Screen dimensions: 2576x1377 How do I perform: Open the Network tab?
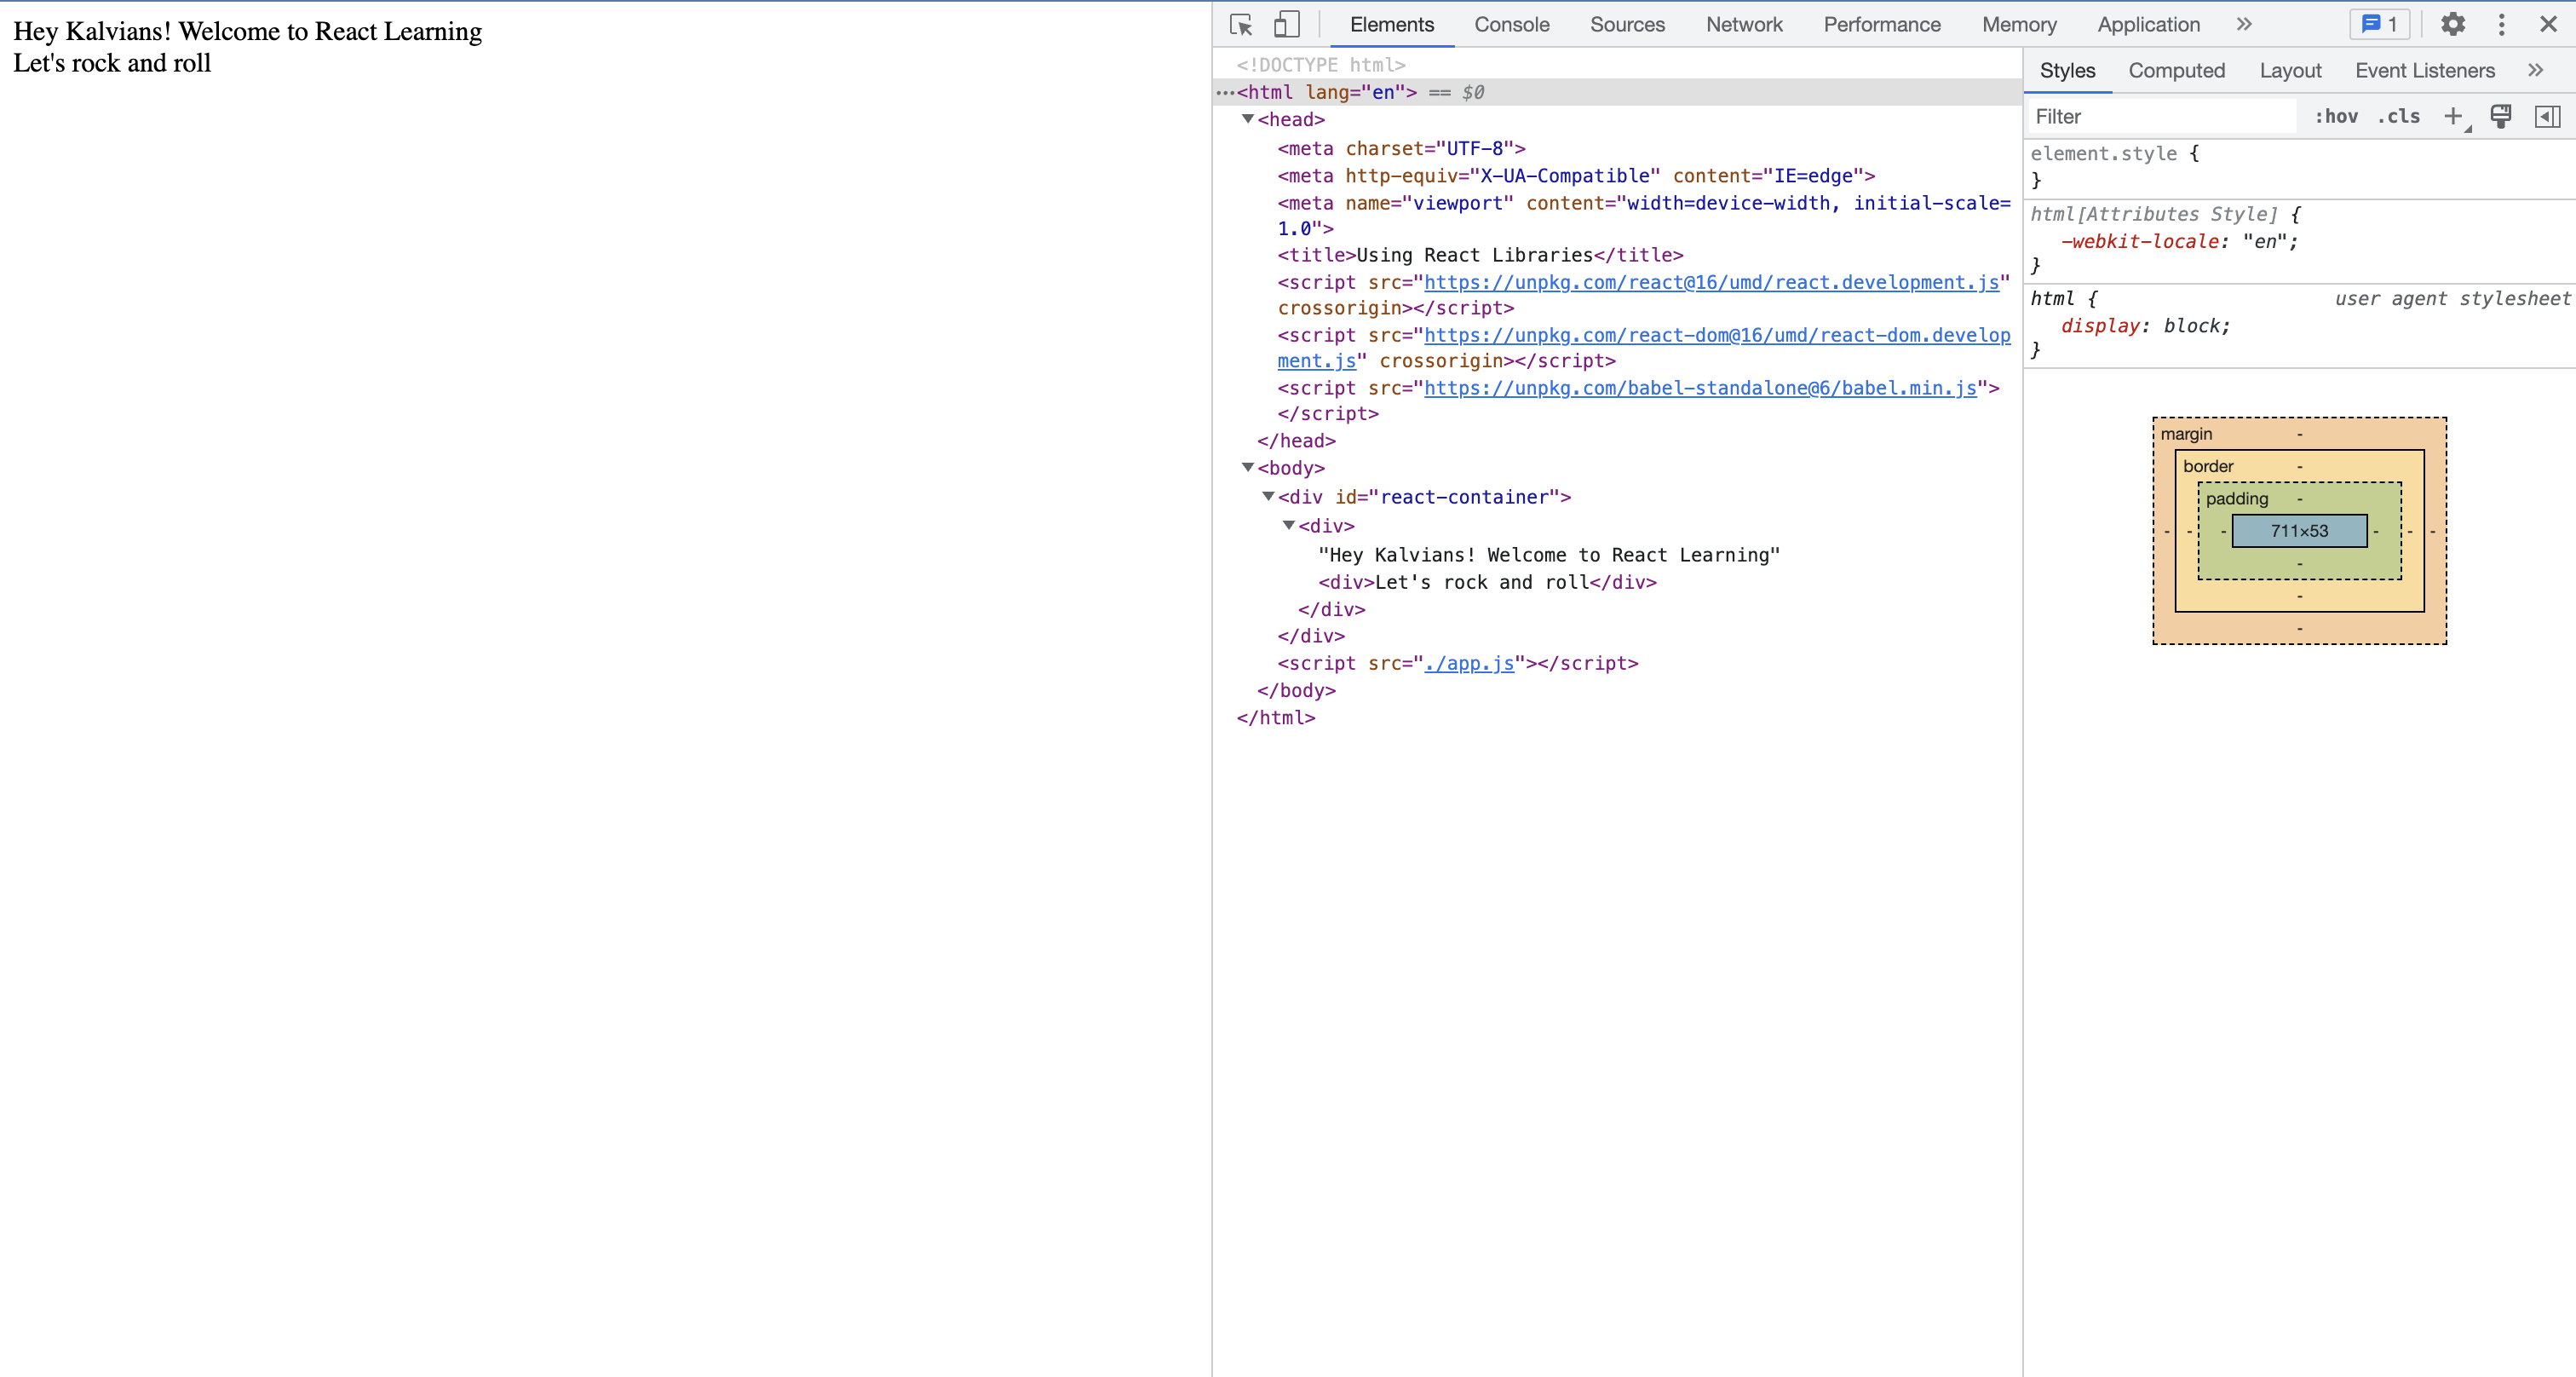[x=1744, y=25]
